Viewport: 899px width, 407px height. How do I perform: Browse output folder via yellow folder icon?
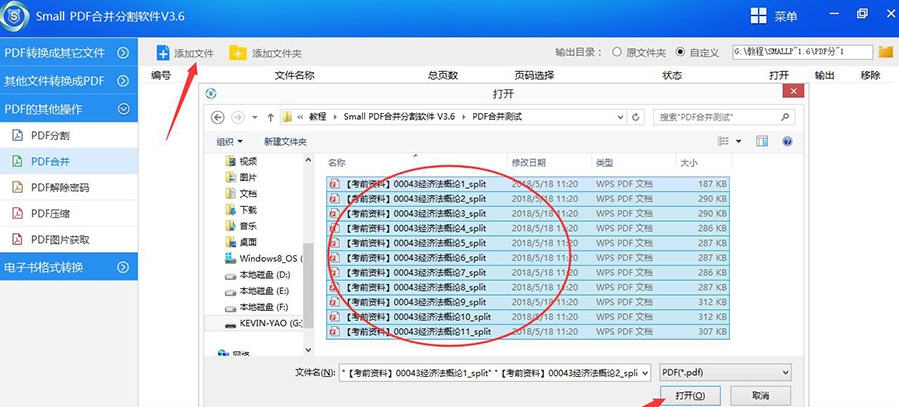coord(886,52)
